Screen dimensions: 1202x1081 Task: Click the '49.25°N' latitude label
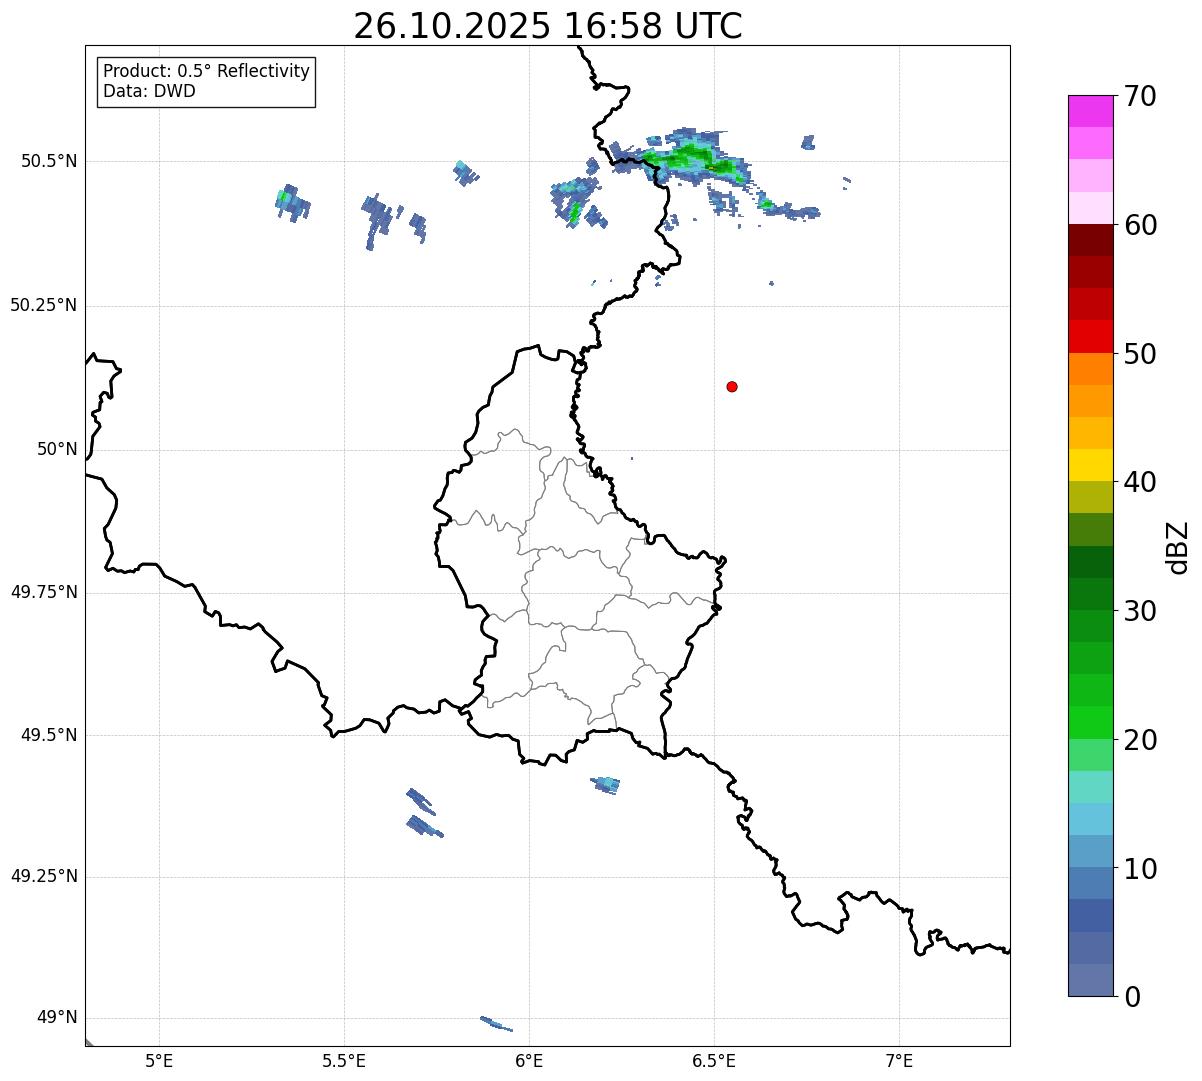point(44,877)
